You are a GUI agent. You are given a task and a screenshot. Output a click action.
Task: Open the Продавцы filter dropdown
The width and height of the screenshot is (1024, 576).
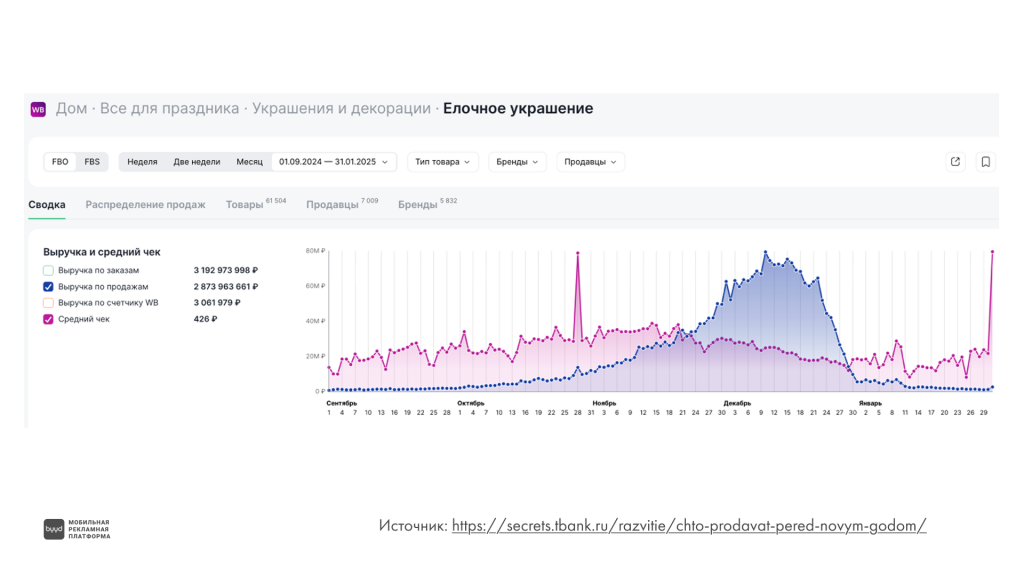click(x=590, y=161)
